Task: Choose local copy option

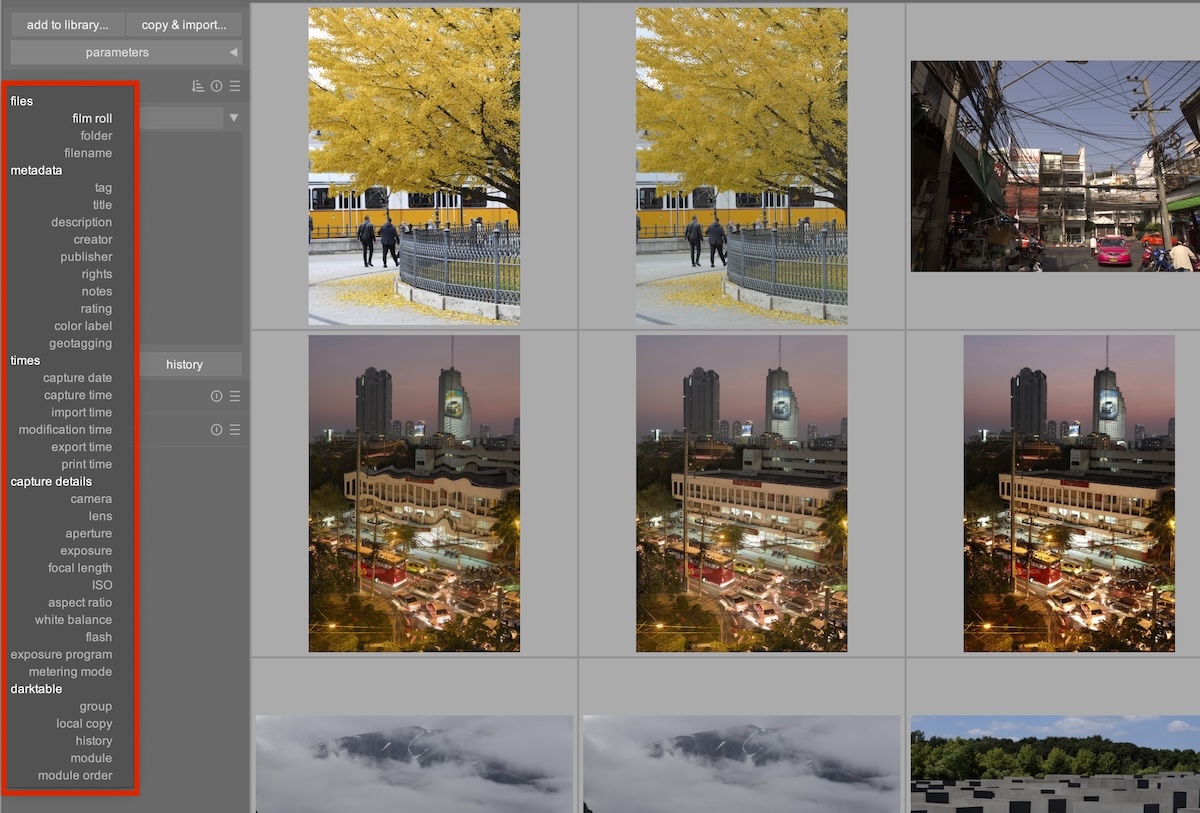Action: 84,724
